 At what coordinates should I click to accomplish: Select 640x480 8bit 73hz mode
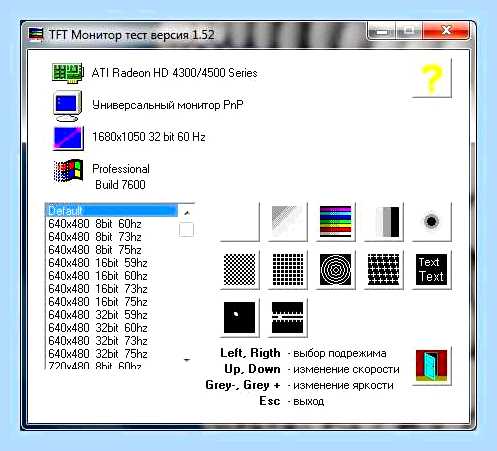pyautogui.click(x=111, y=237)
